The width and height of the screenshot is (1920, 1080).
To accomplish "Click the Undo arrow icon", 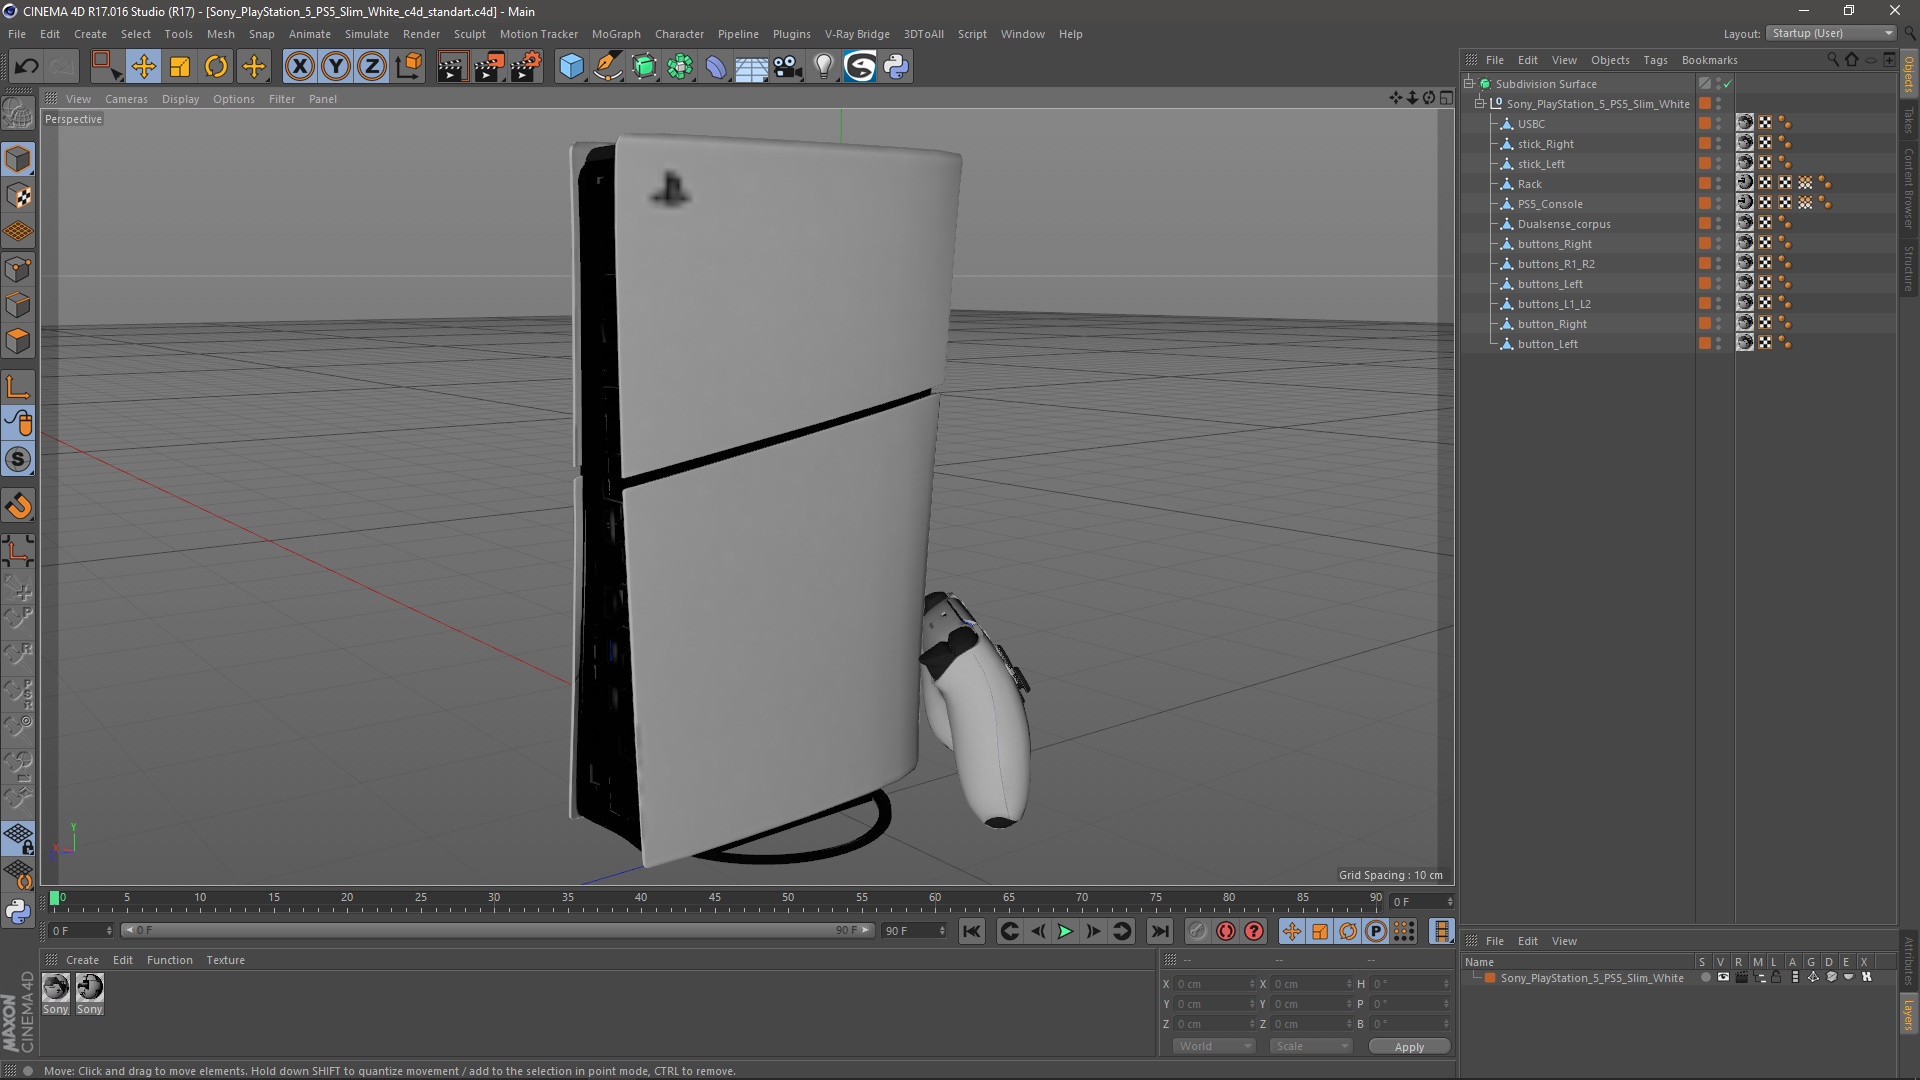I will [x=26, y=67].
